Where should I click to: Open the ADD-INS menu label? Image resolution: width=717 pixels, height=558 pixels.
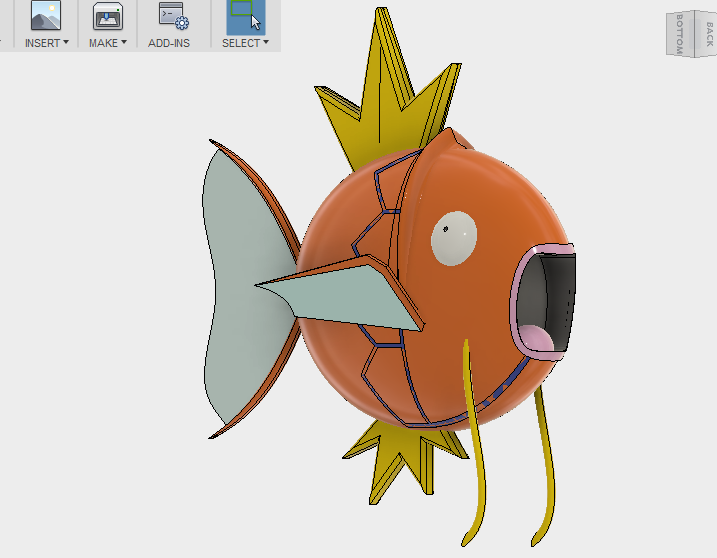tap(169, 43)
